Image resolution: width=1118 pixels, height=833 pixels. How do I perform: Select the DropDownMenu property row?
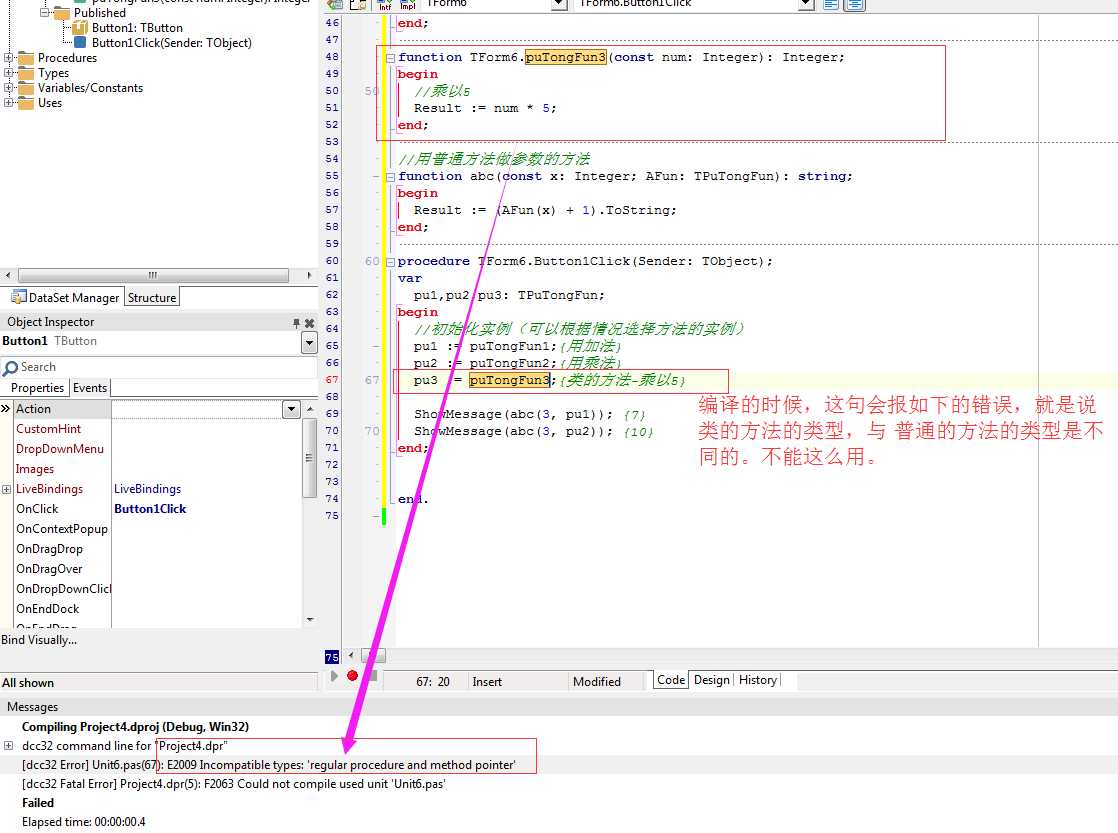[158, 449]
